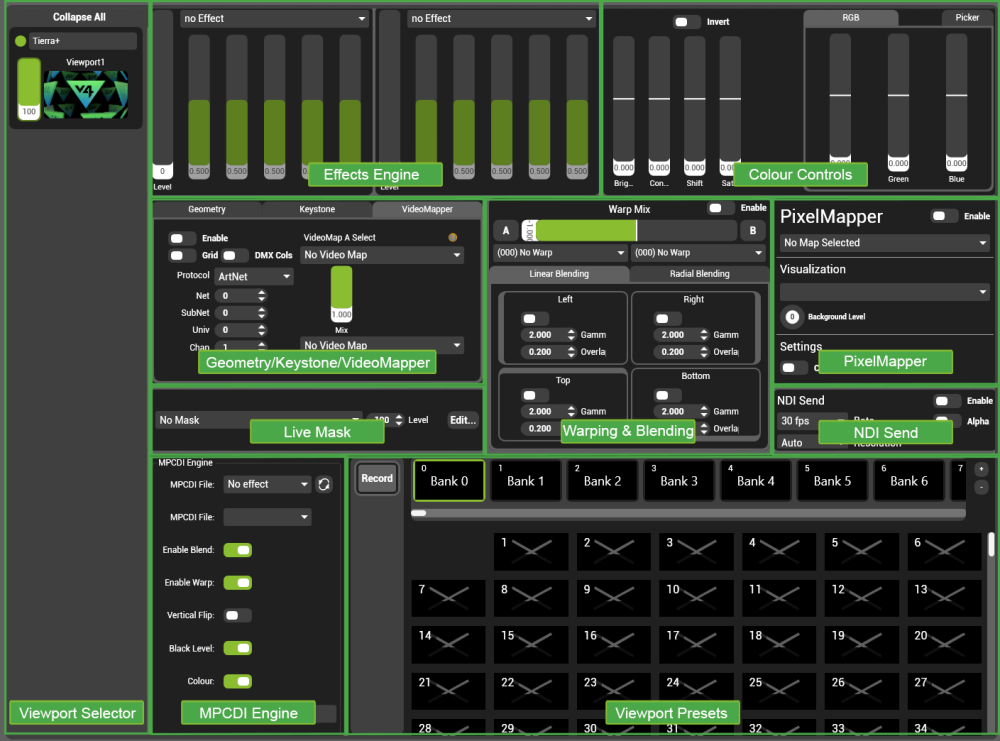
Task: Enable the PixelMapper
Action: click(x=942, y=216)
